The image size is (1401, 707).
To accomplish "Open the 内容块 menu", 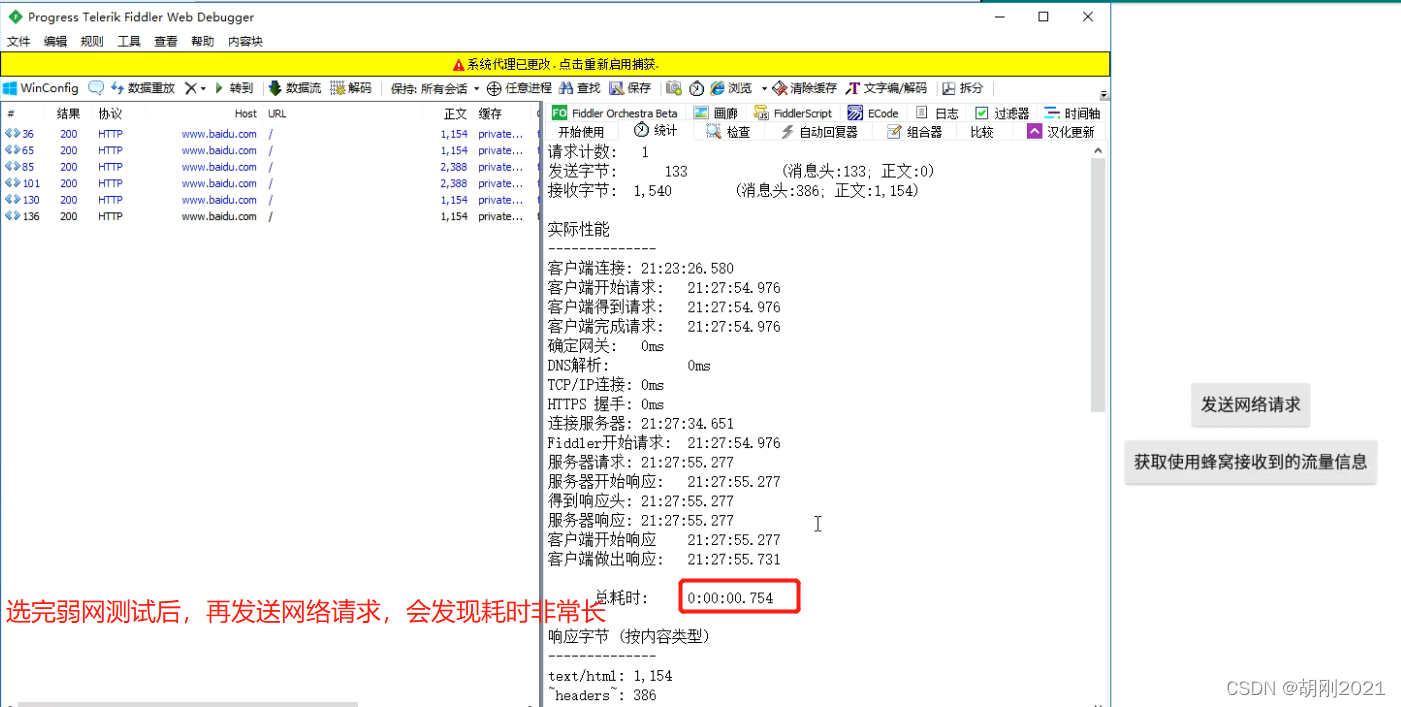I will point(246,41).
